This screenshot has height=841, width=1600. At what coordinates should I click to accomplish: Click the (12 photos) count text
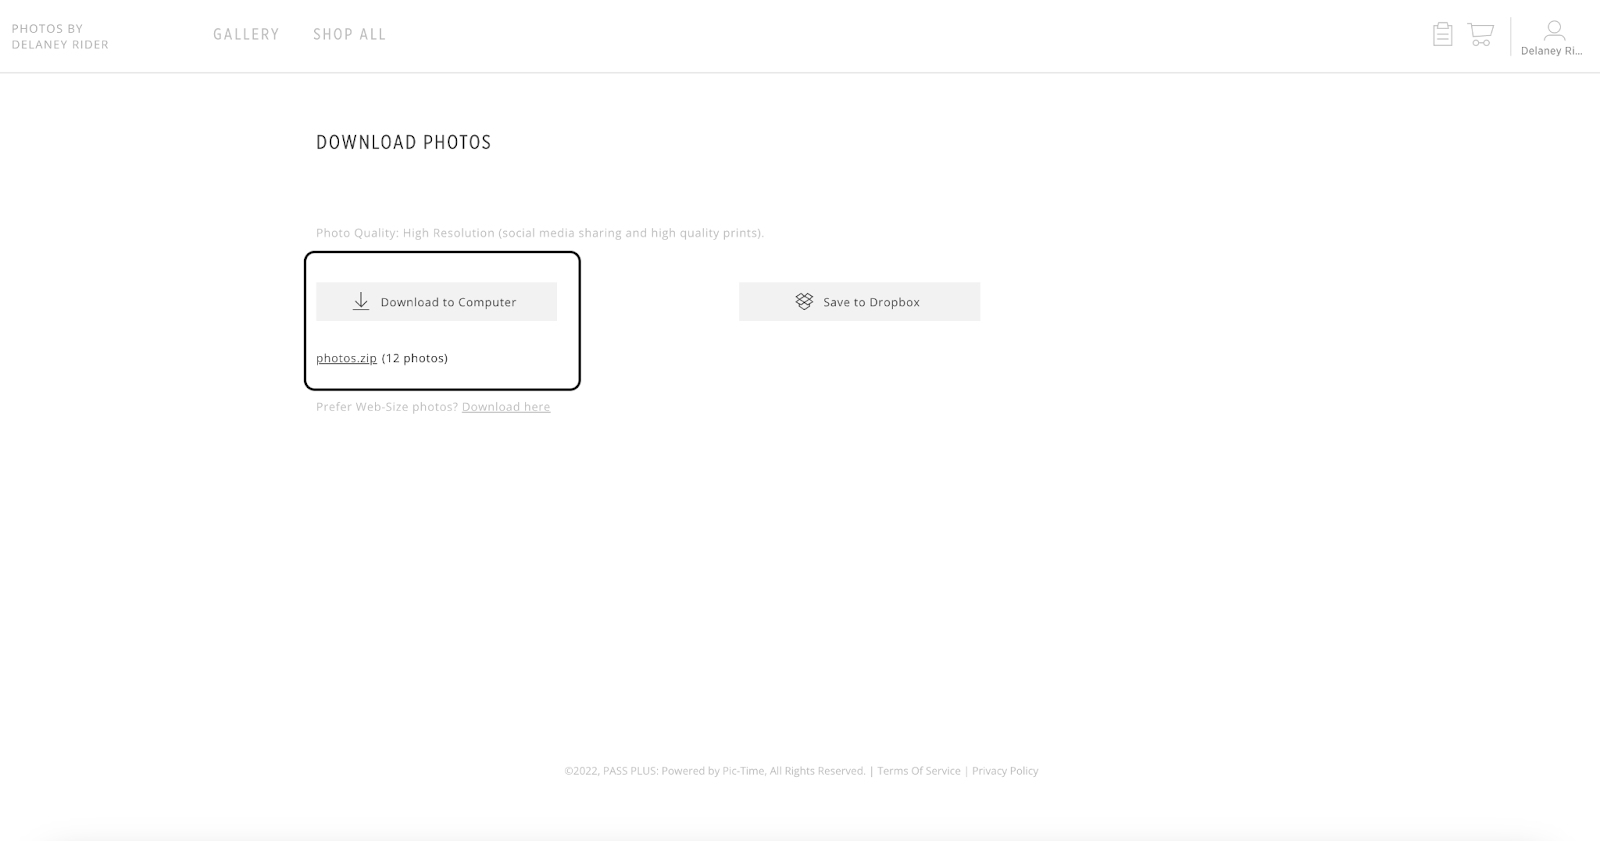click(415, 358)
